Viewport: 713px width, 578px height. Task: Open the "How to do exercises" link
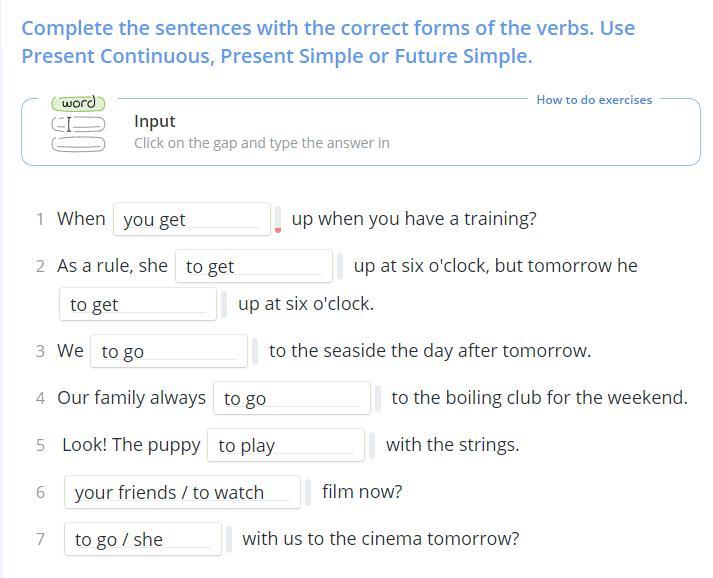[x=594, y=100]
